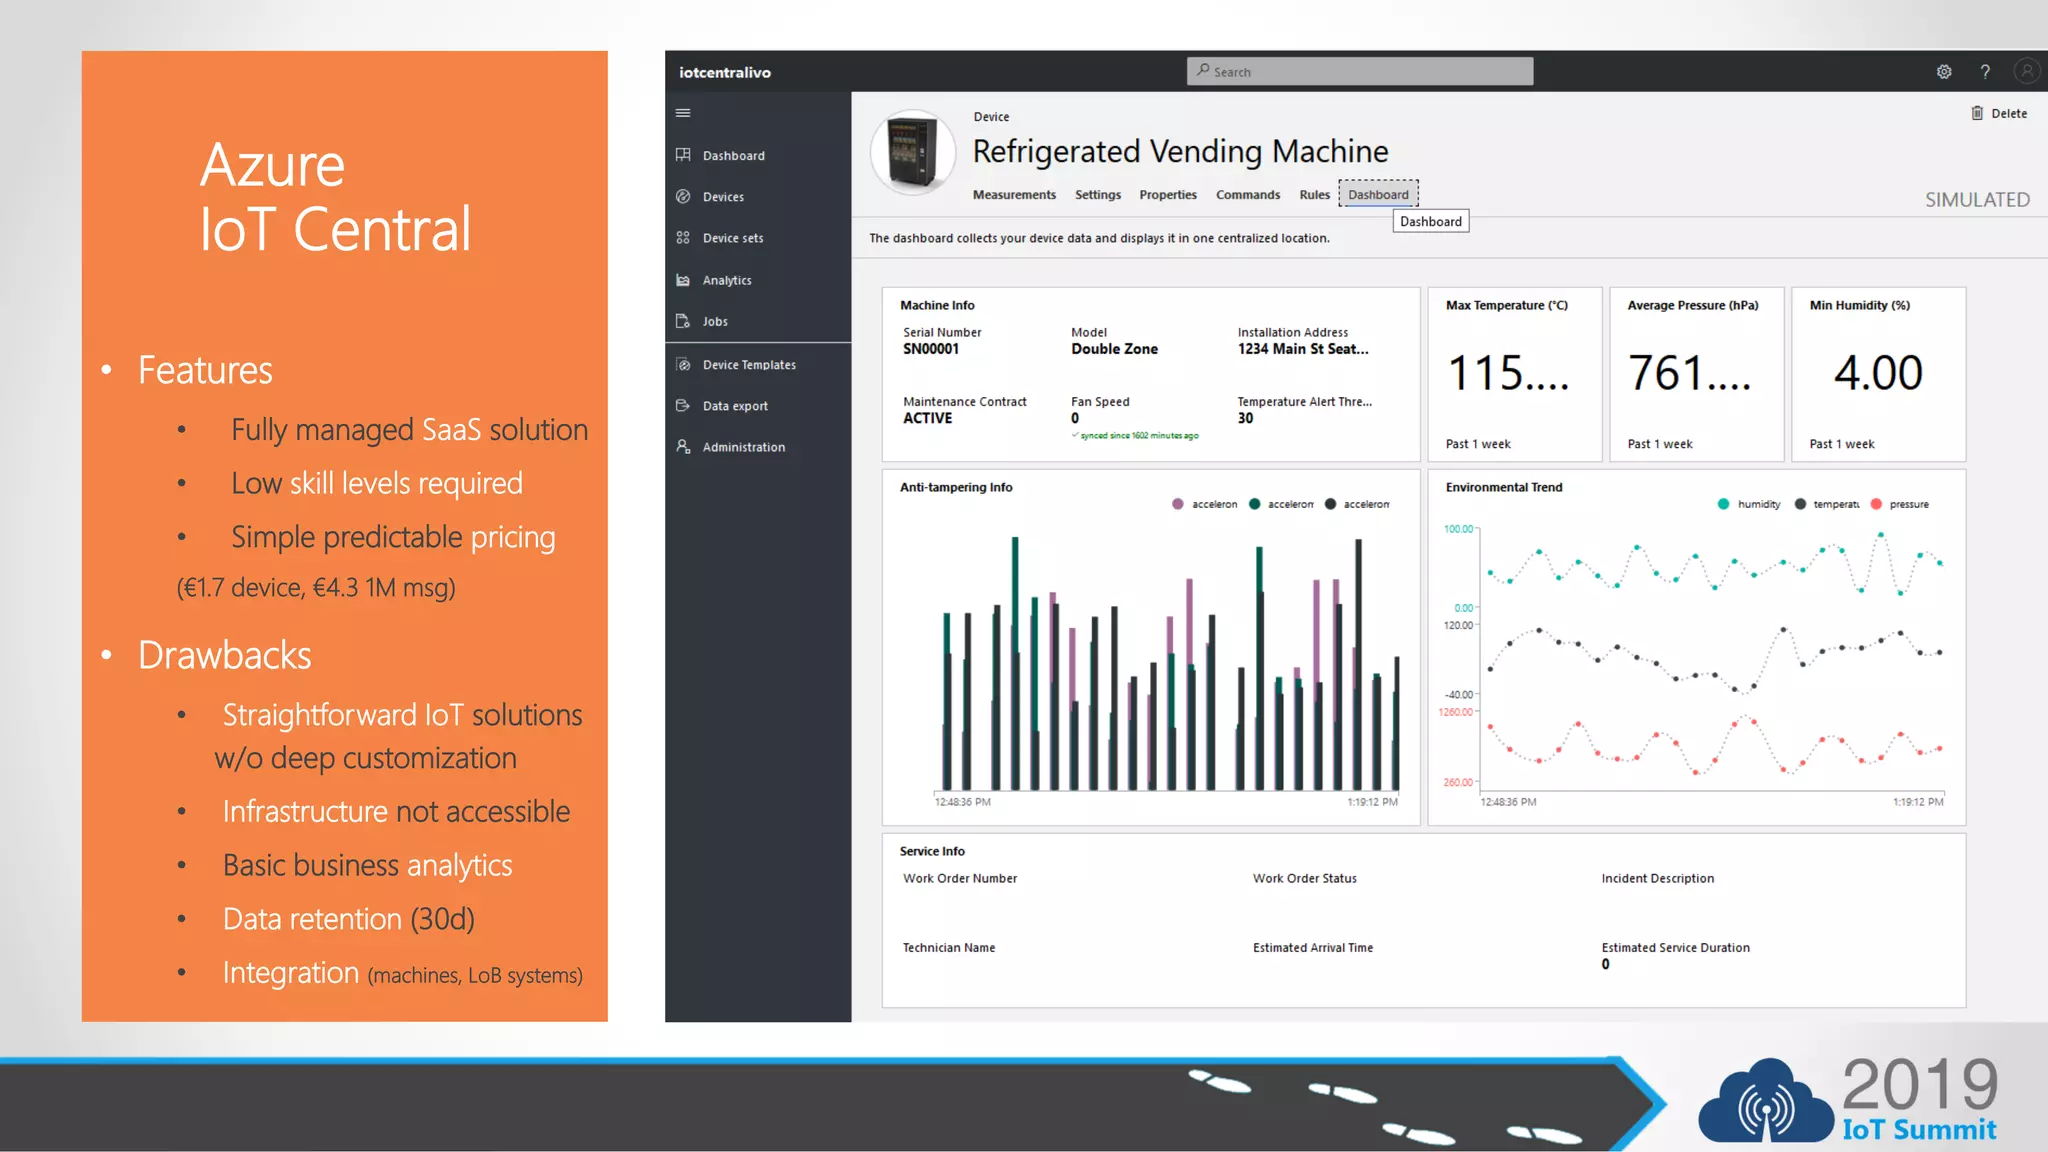Open Device Templates in the sidebar
This screenshot has height=1152, width=2048.
[x=749, y=365]
